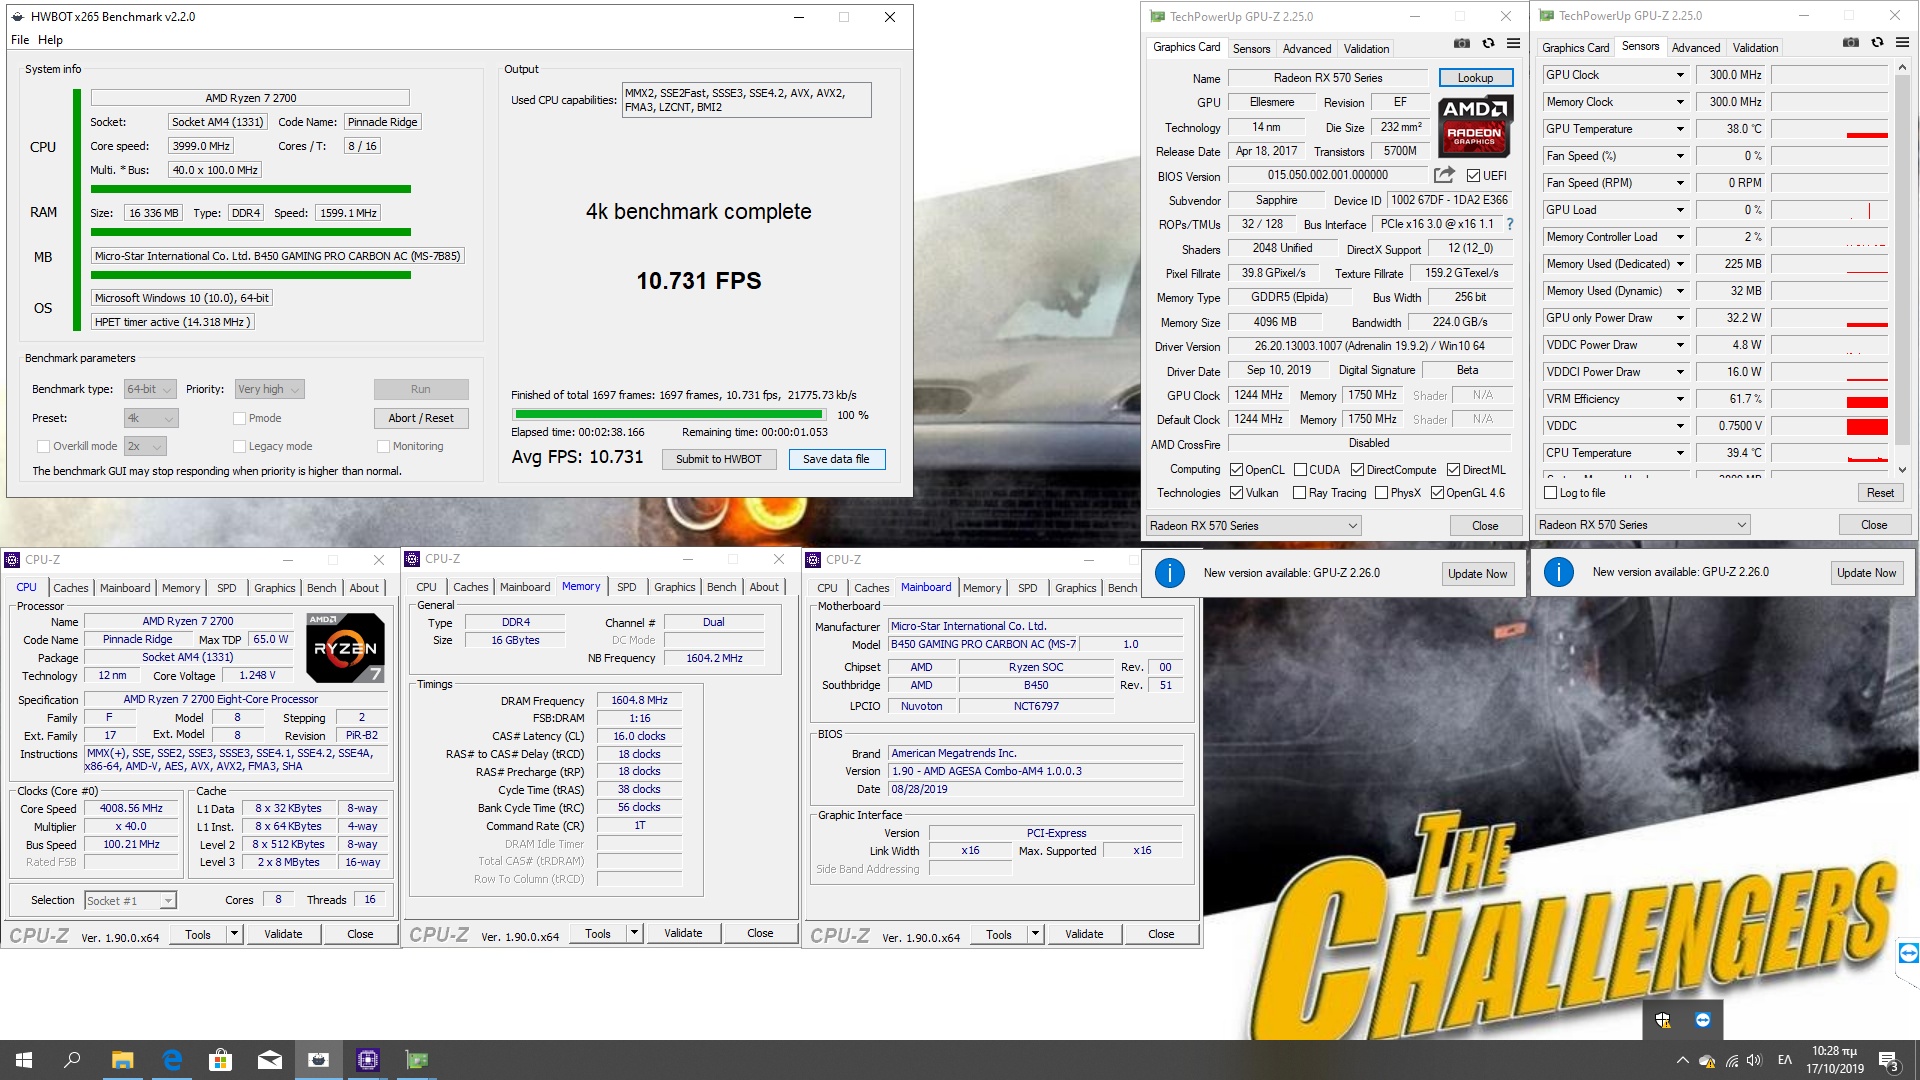This screenshot has width=1920, height=1080.
Task: Take screenshot via camera icon in GPU-Z Graphics Card window
Action: coord(1462,44)
